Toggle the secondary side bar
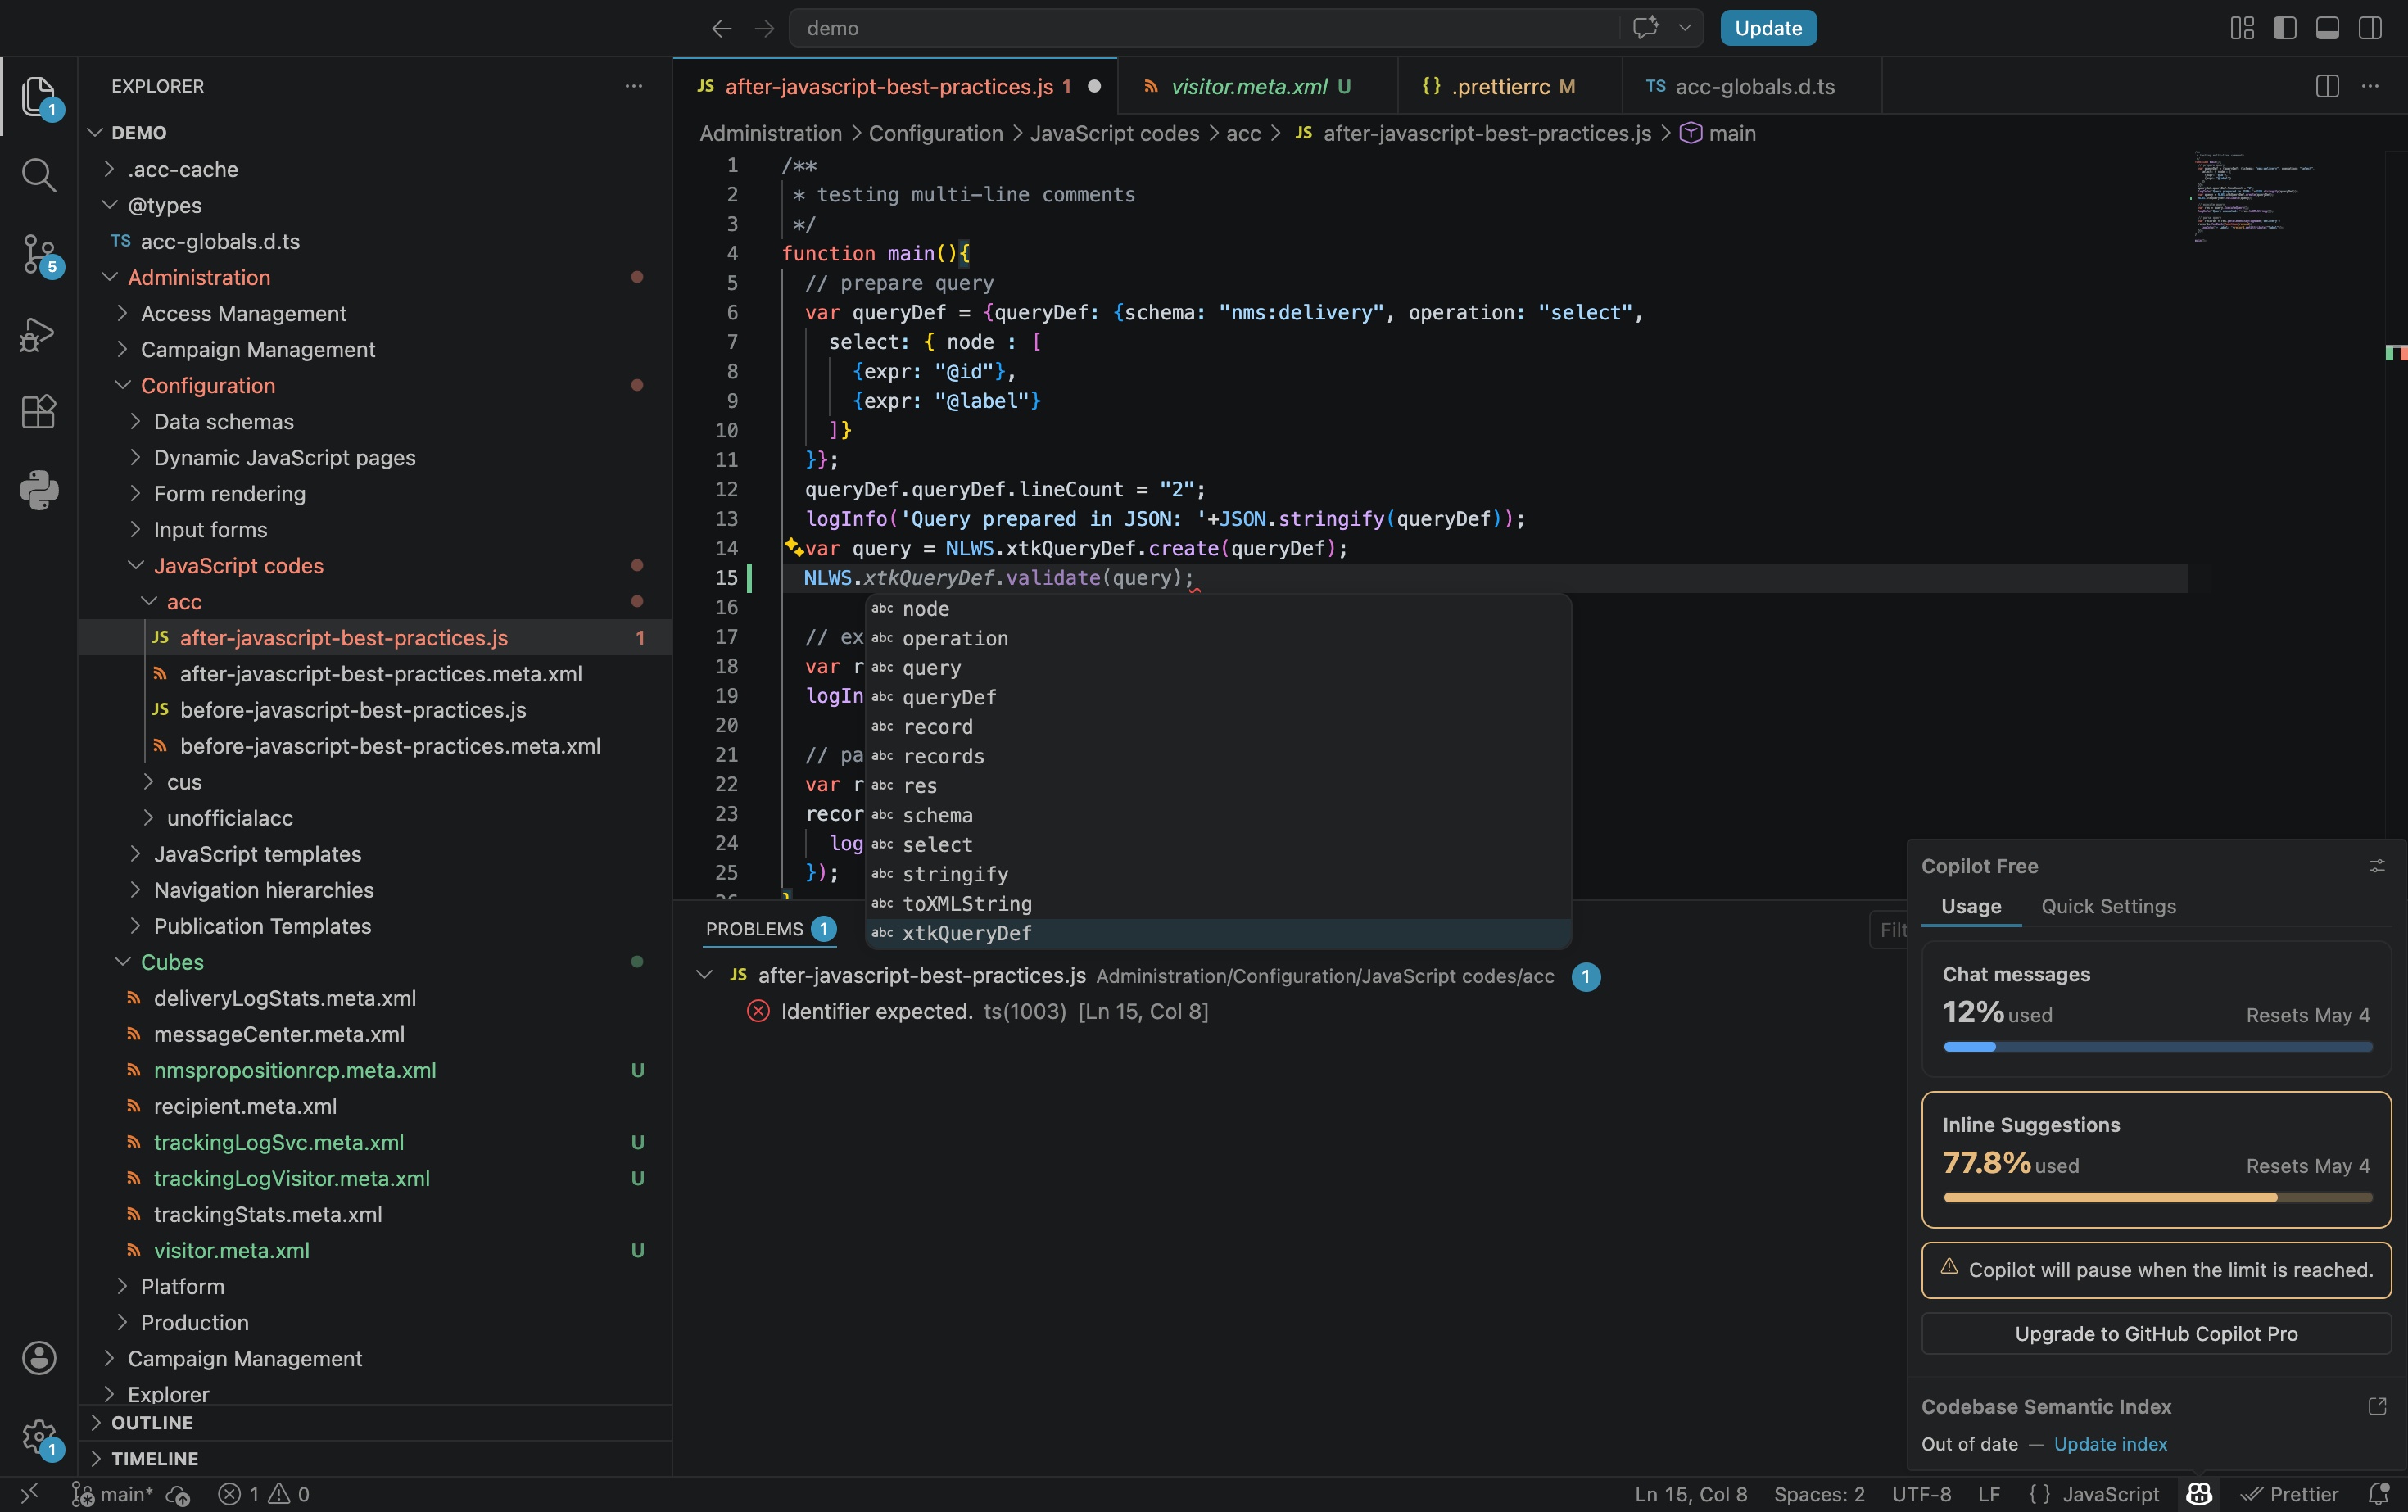This screenshot has width=2408, height=1512. (x=2370, y=28)
